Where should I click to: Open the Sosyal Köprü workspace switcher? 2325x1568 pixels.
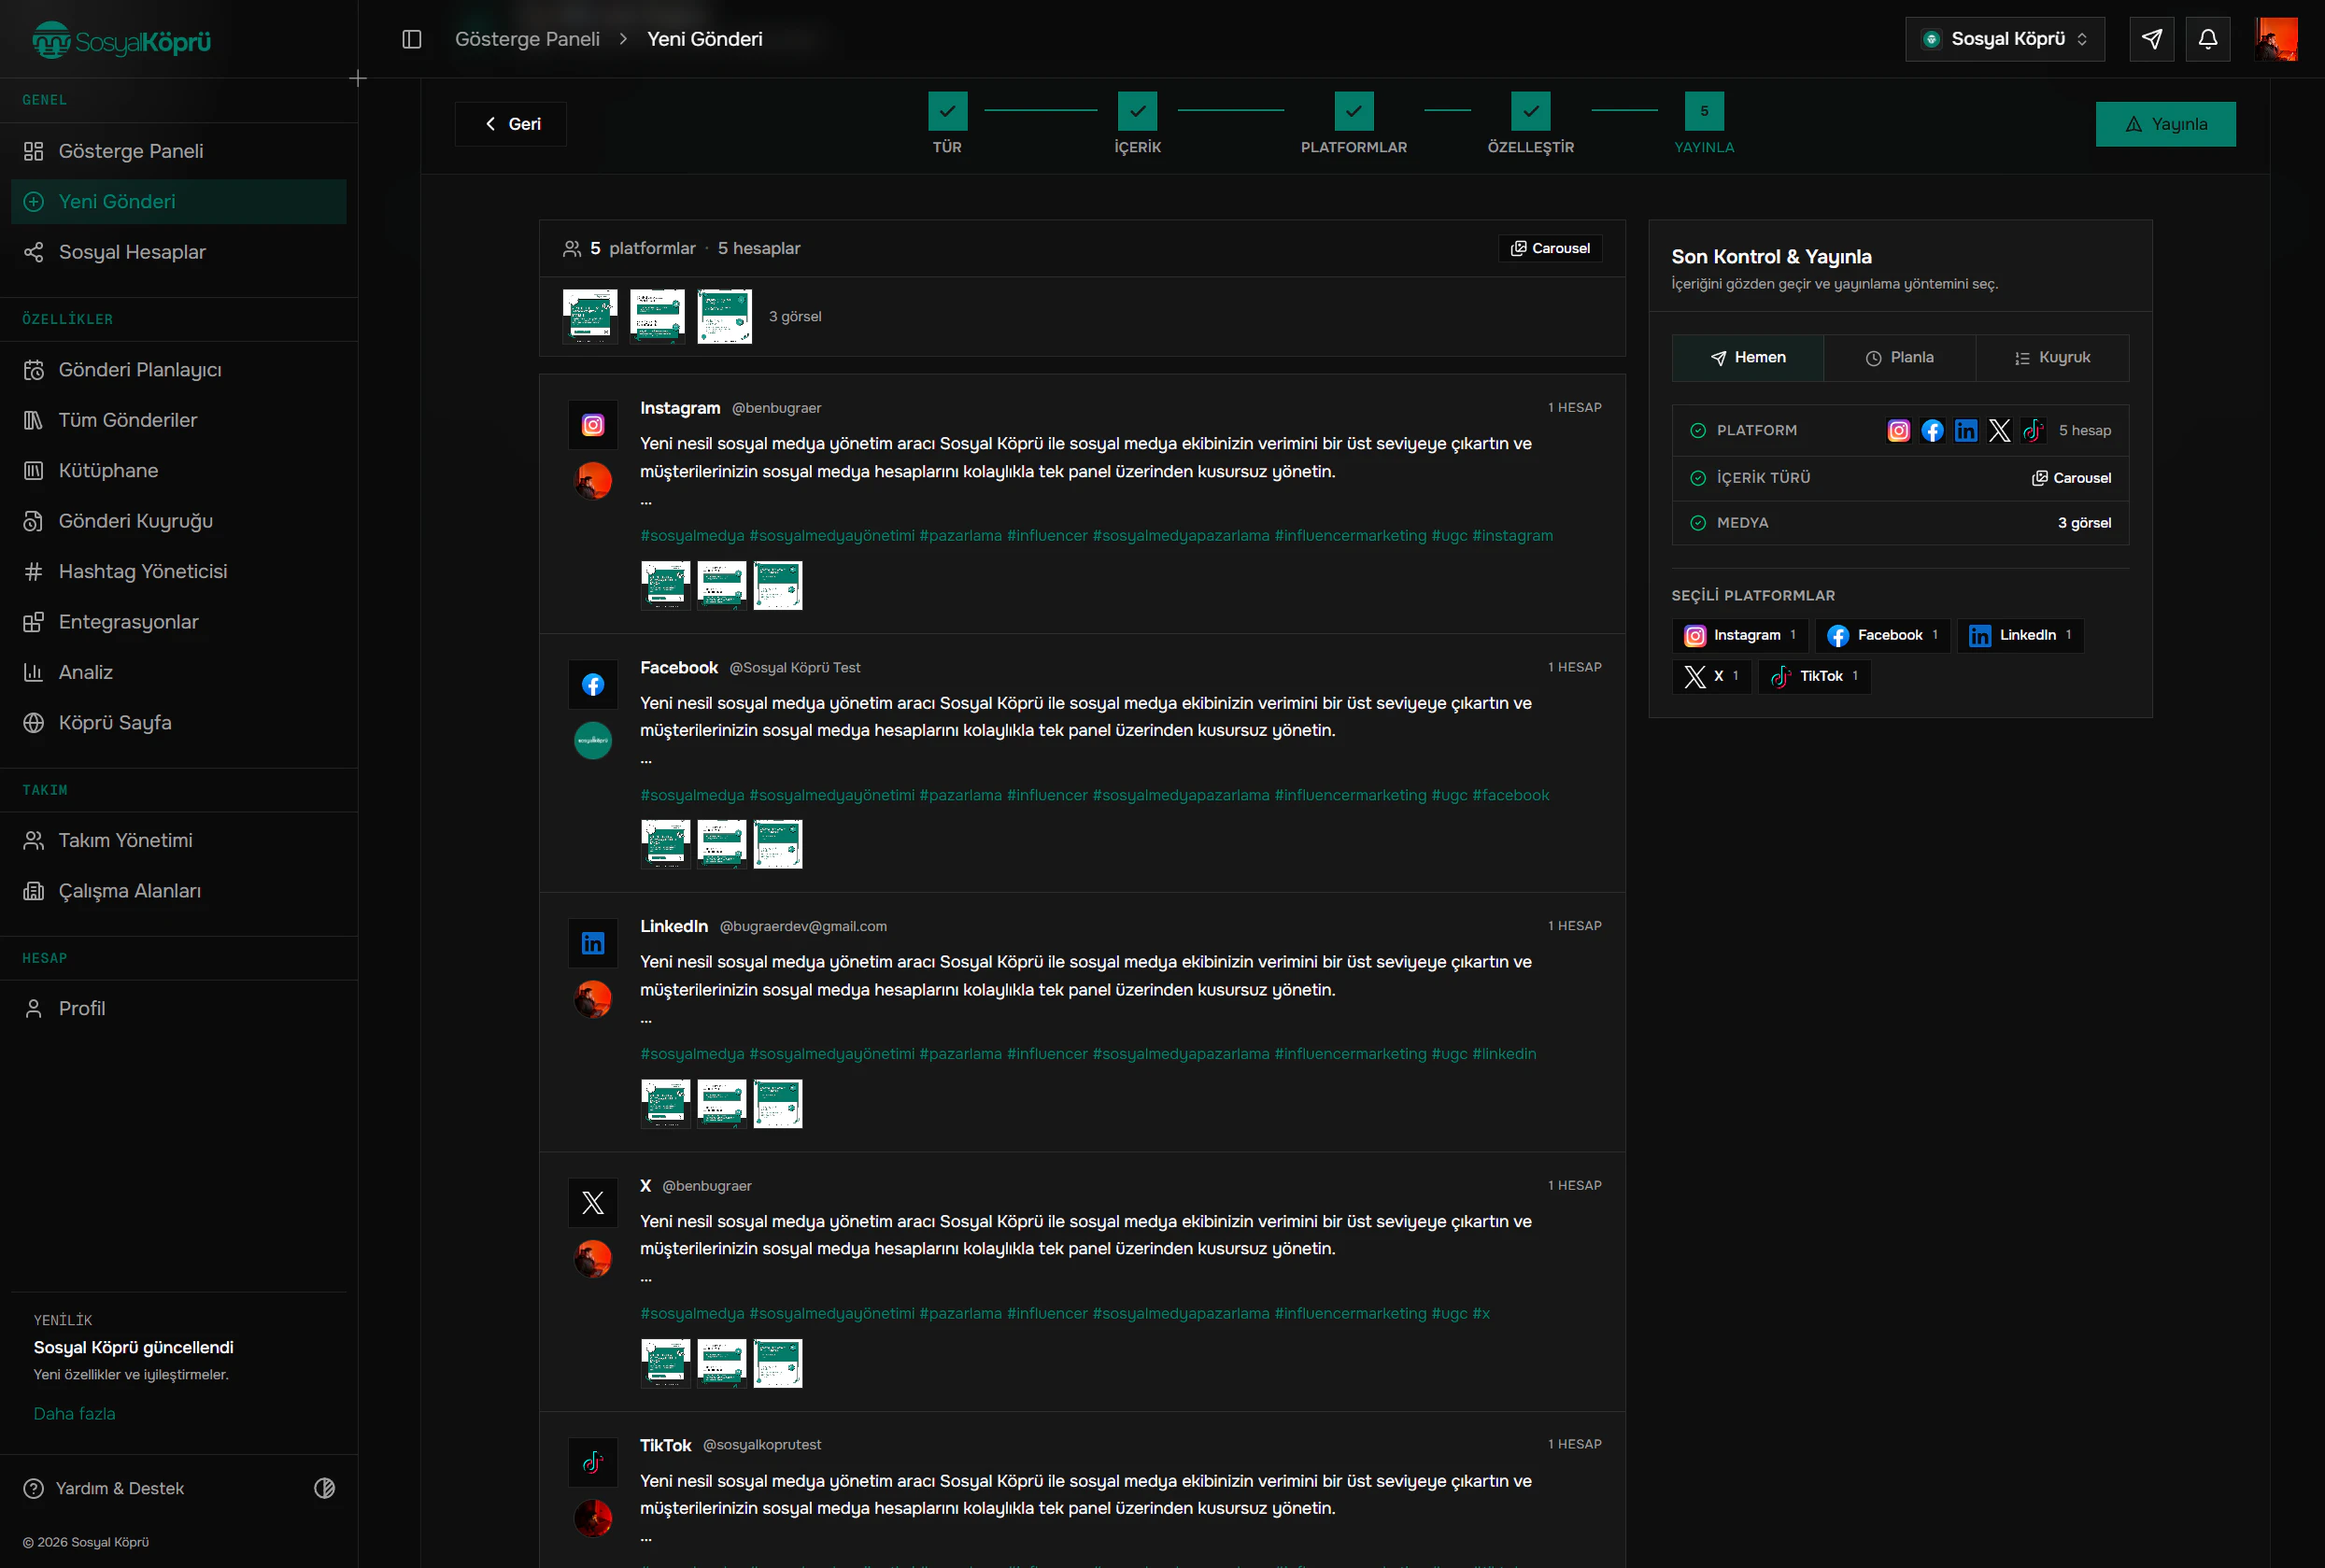click(x=2005, y=39)
